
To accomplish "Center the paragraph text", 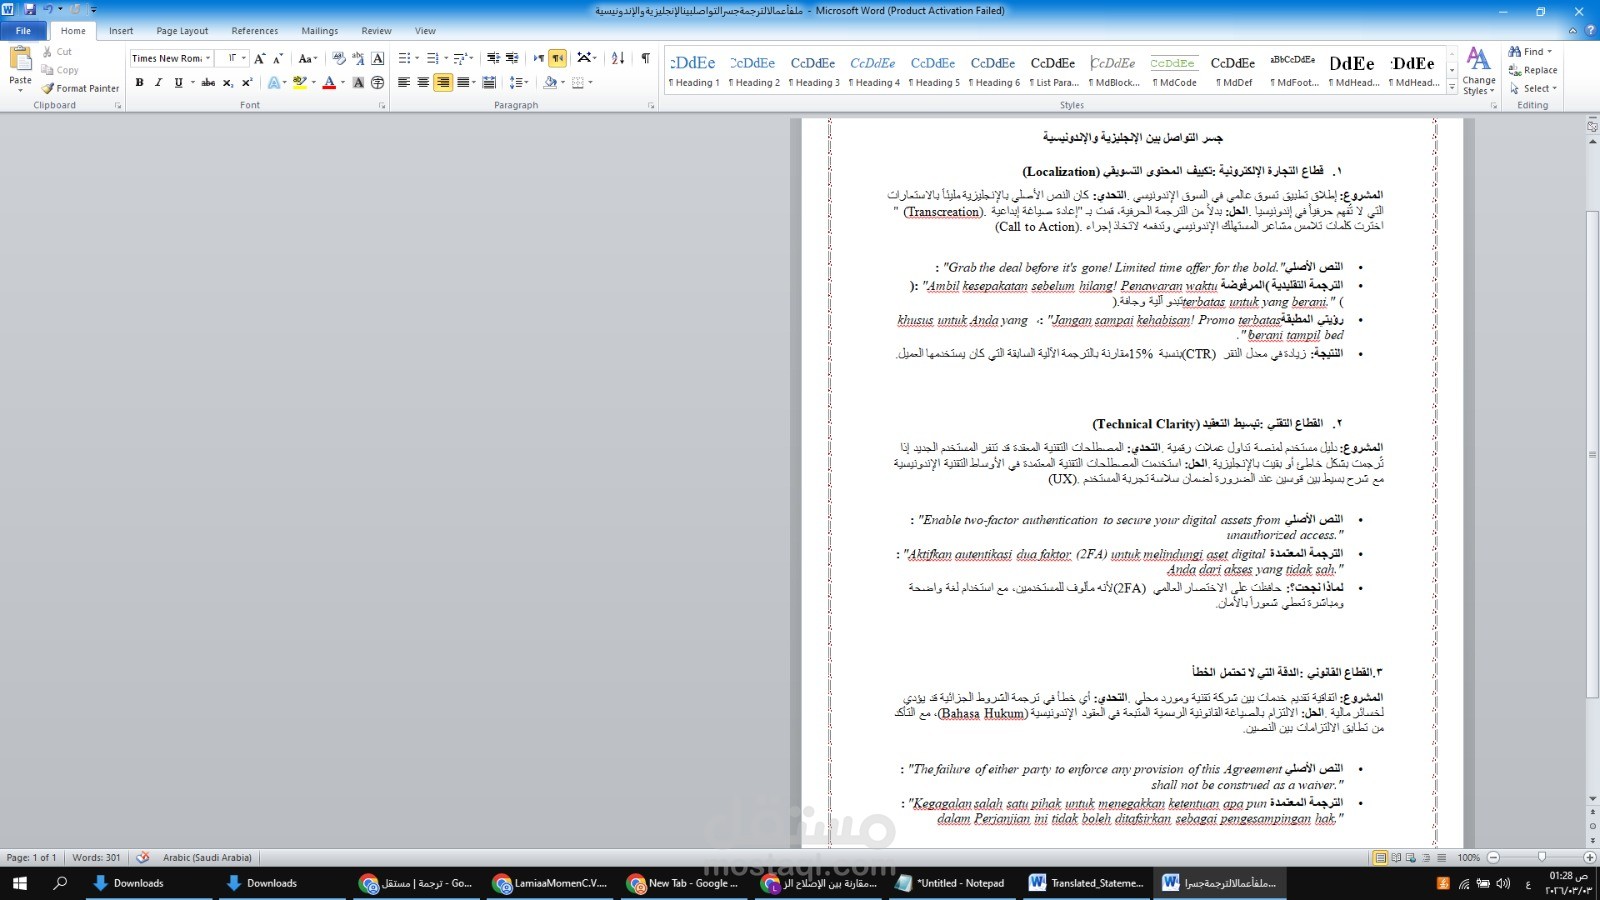I will pyautogui.click(x=423, y=83).
